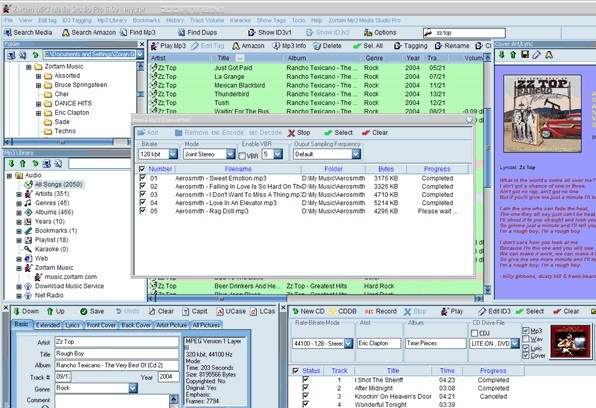Open the LITE ON DVD drive dropdown
The height and width of the screenshot is (408, 596).
tap(515, 343)
